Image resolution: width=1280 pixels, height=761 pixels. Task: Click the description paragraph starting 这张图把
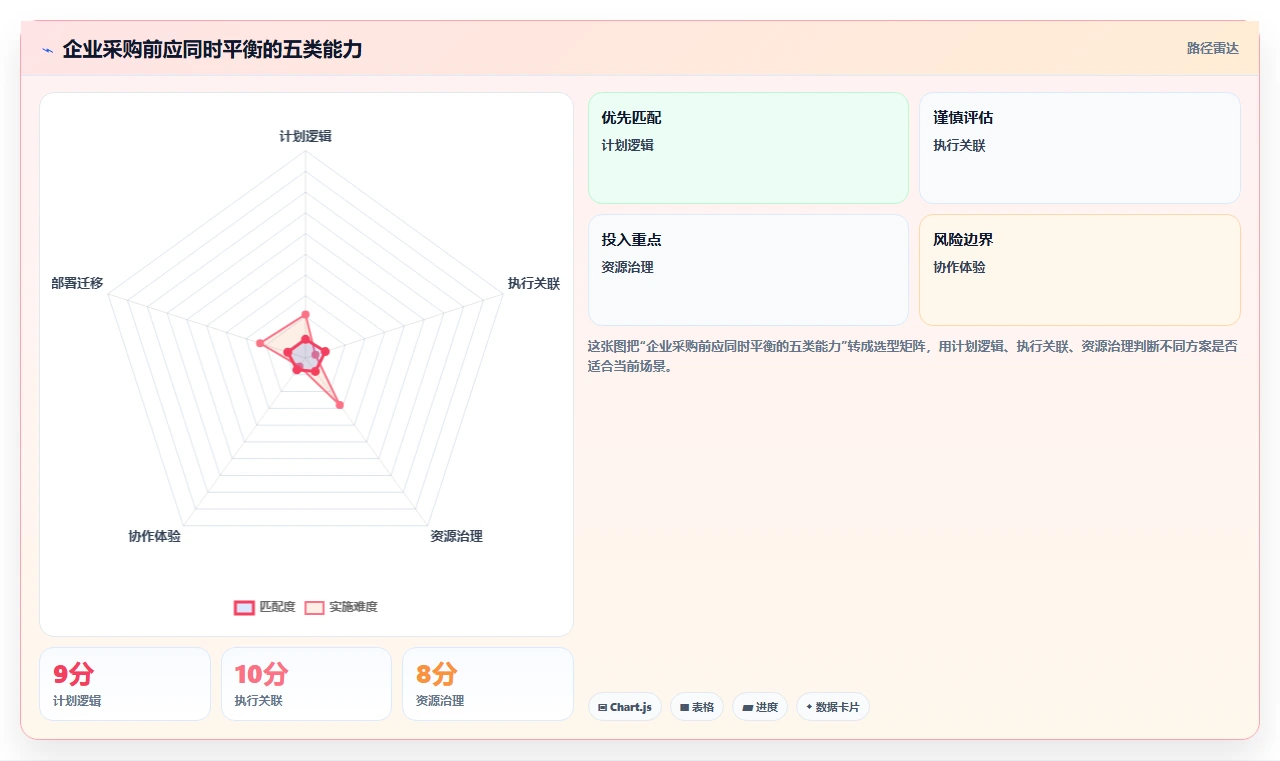pyautogui.click(x=913, y=356)
